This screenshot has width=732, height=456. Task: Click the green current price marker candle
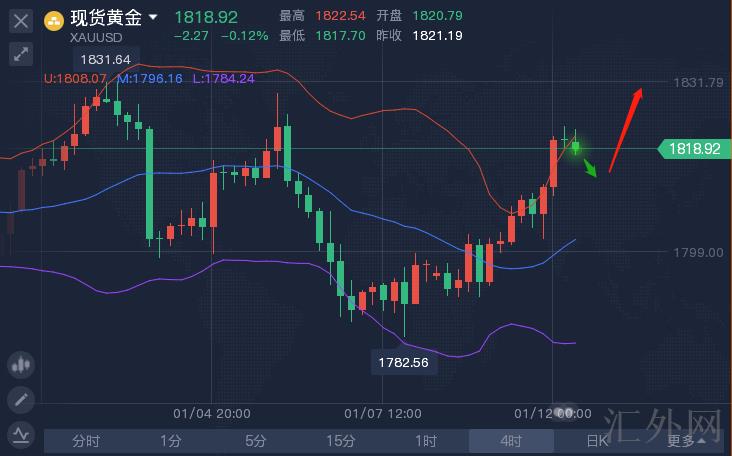coord(575,148)
